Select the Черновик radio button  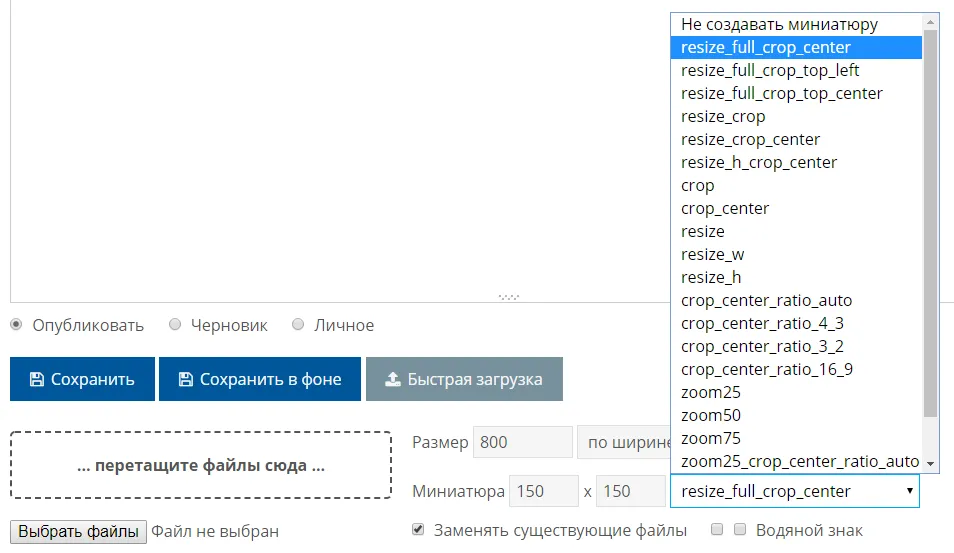(x=175, y=324)
